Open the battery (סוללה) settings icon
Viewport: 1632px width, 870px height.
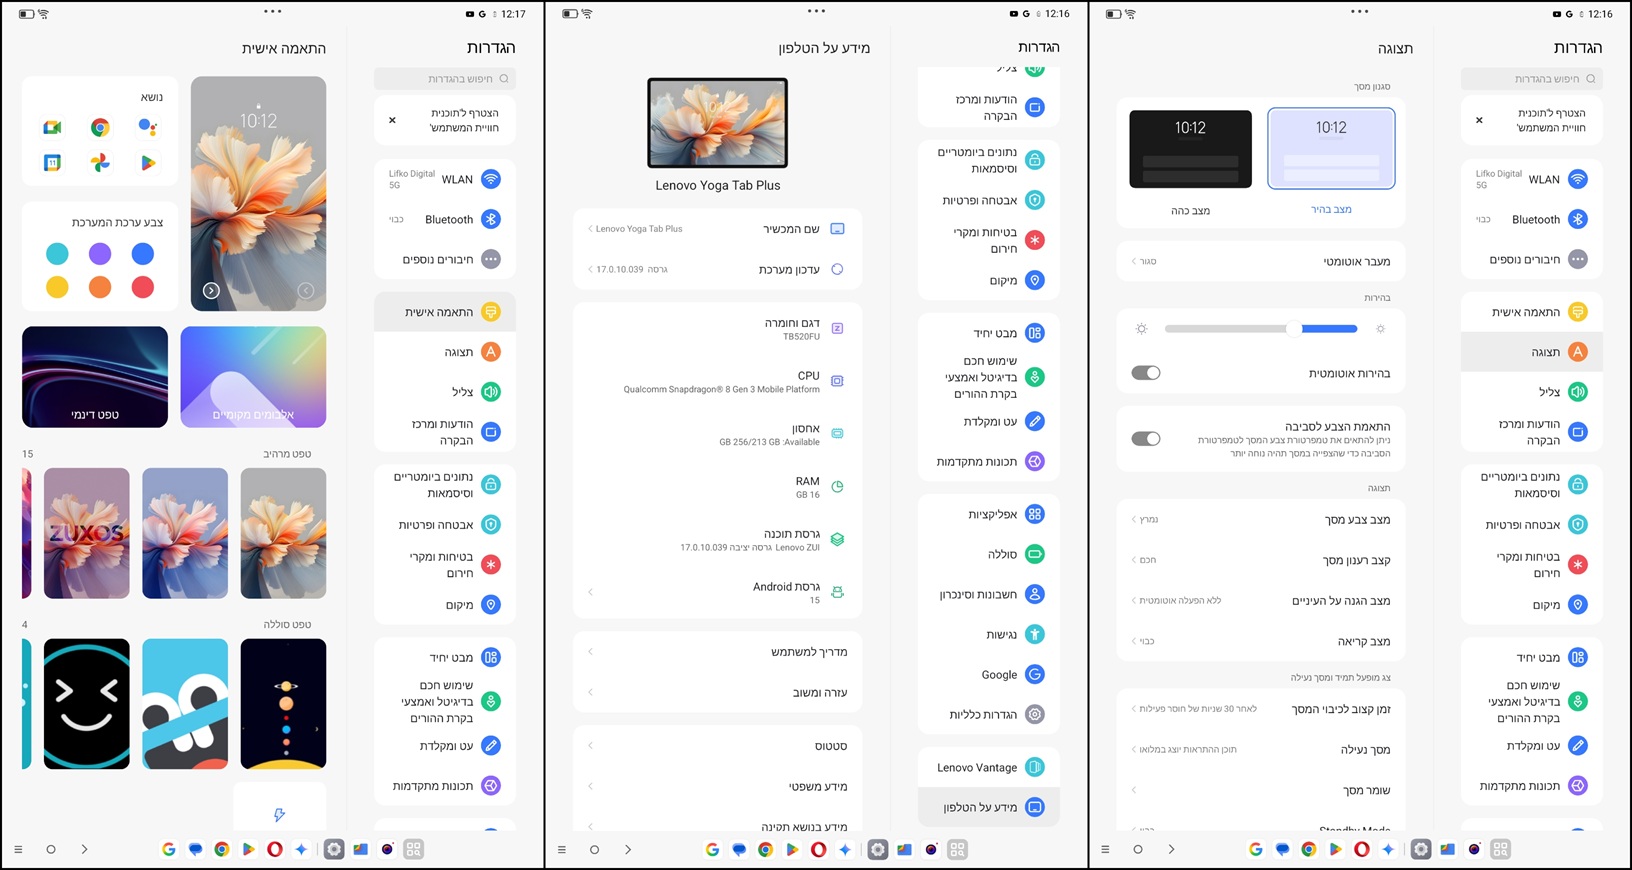click(1035, 554)
